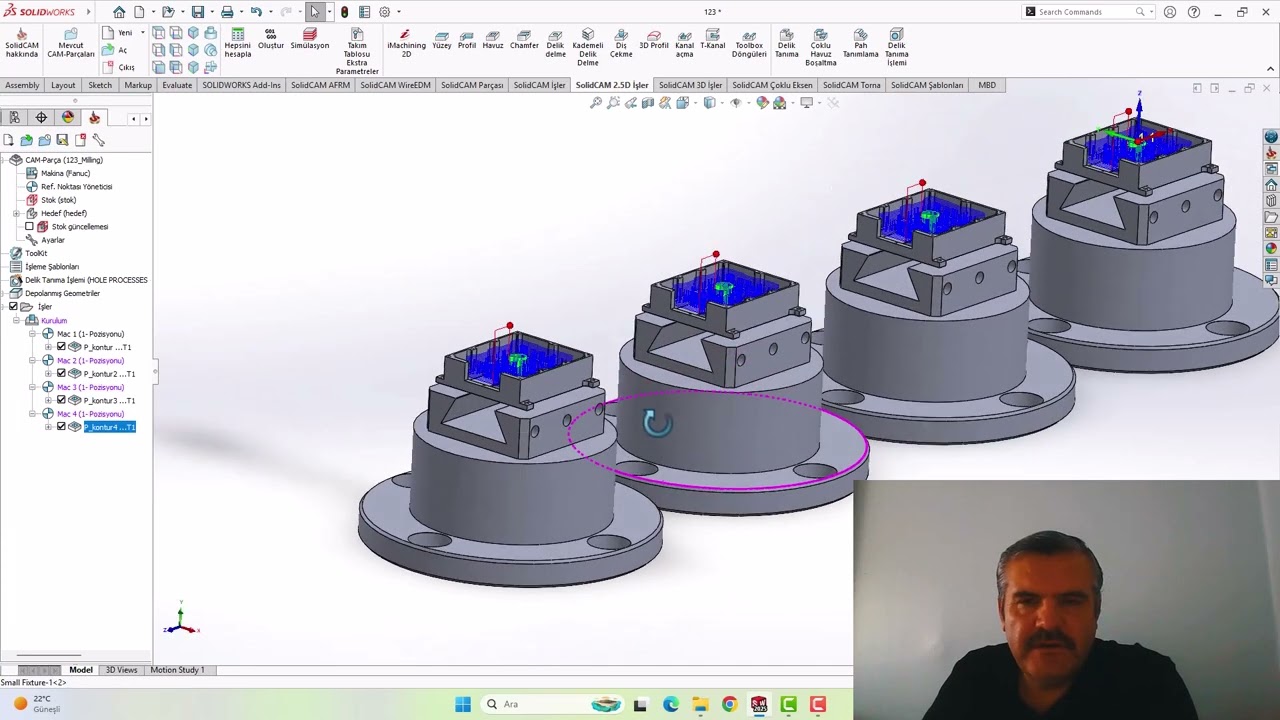1280x720 pixels.
Task: Open the Motion Study 1 tab
Action: point(177,670)
